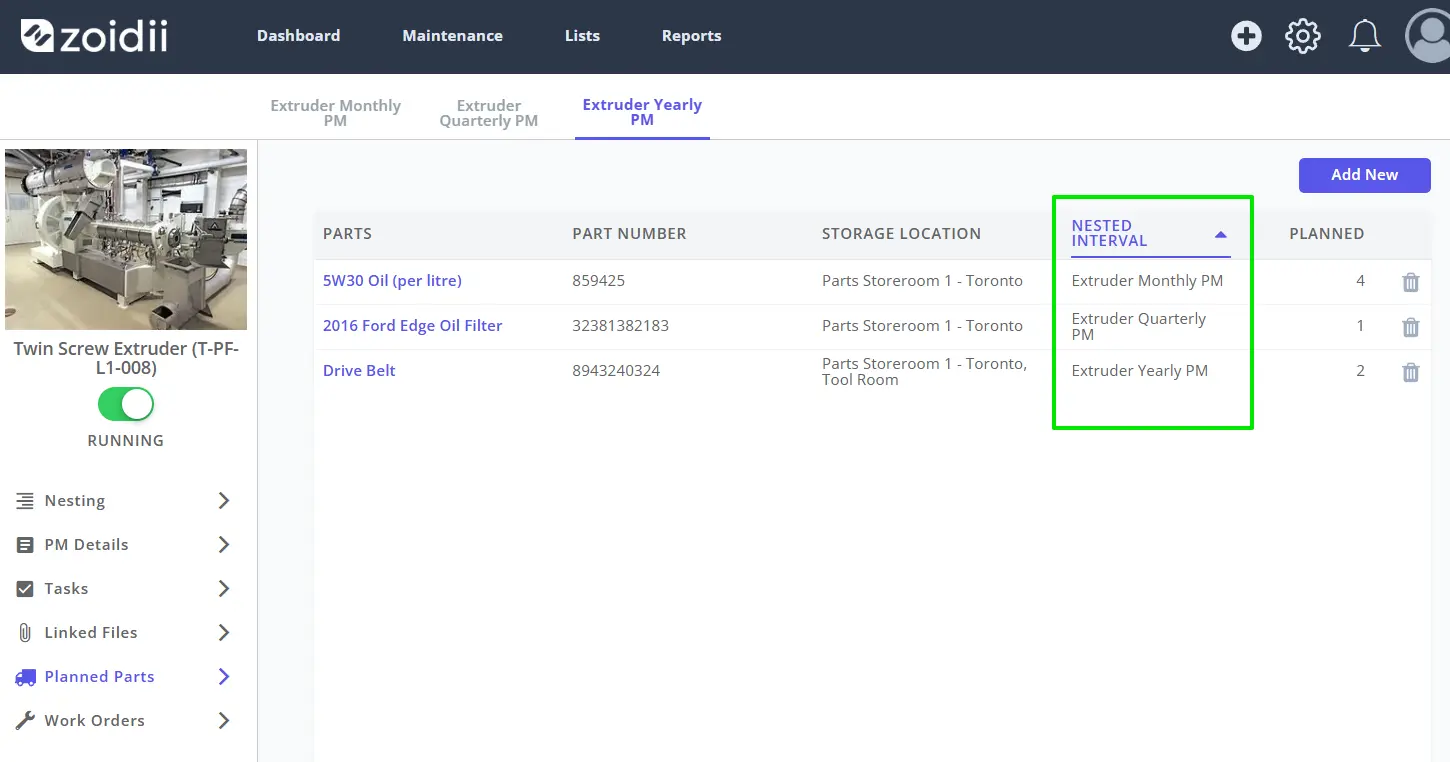This screenshot has width=1450, height=762.
Task: Sort by the PARTS column header
Action: coord(347,234)
